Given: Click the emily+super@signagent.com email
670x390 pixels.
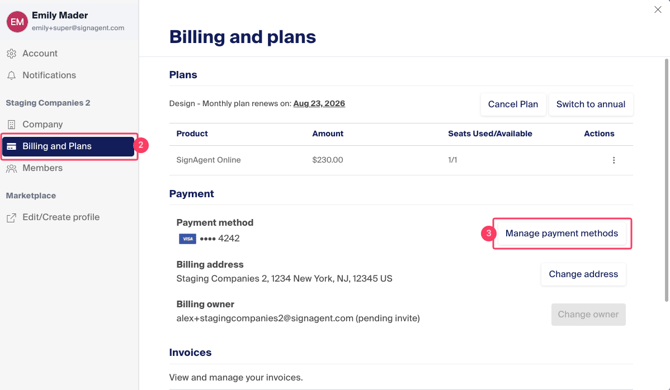Looking at the screenshot, I should pyautogui.click(x=78, y=28).
